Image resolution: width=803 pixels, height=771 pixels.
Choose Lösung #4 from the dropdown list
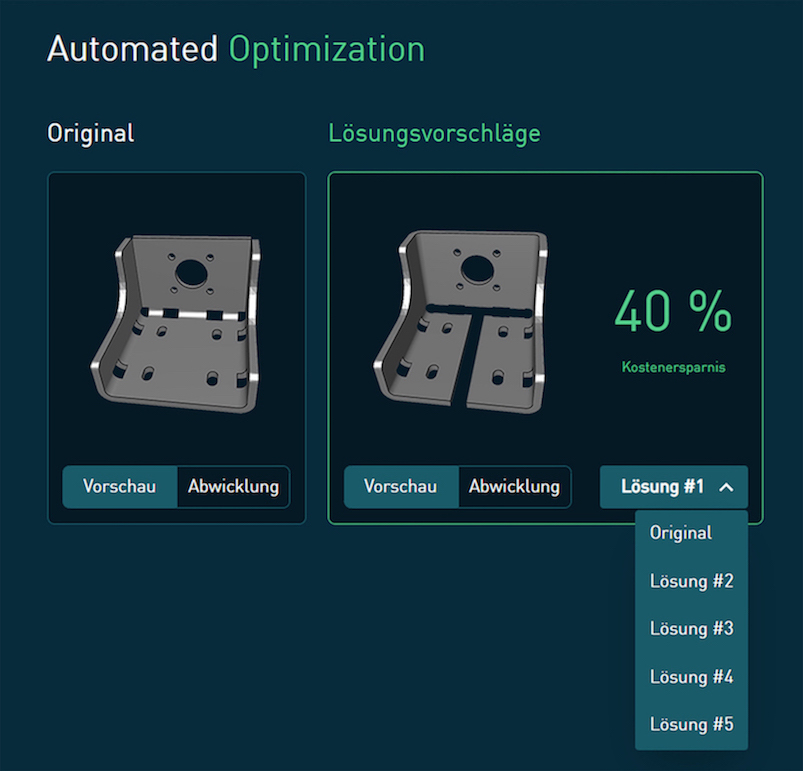coord(691,677)
